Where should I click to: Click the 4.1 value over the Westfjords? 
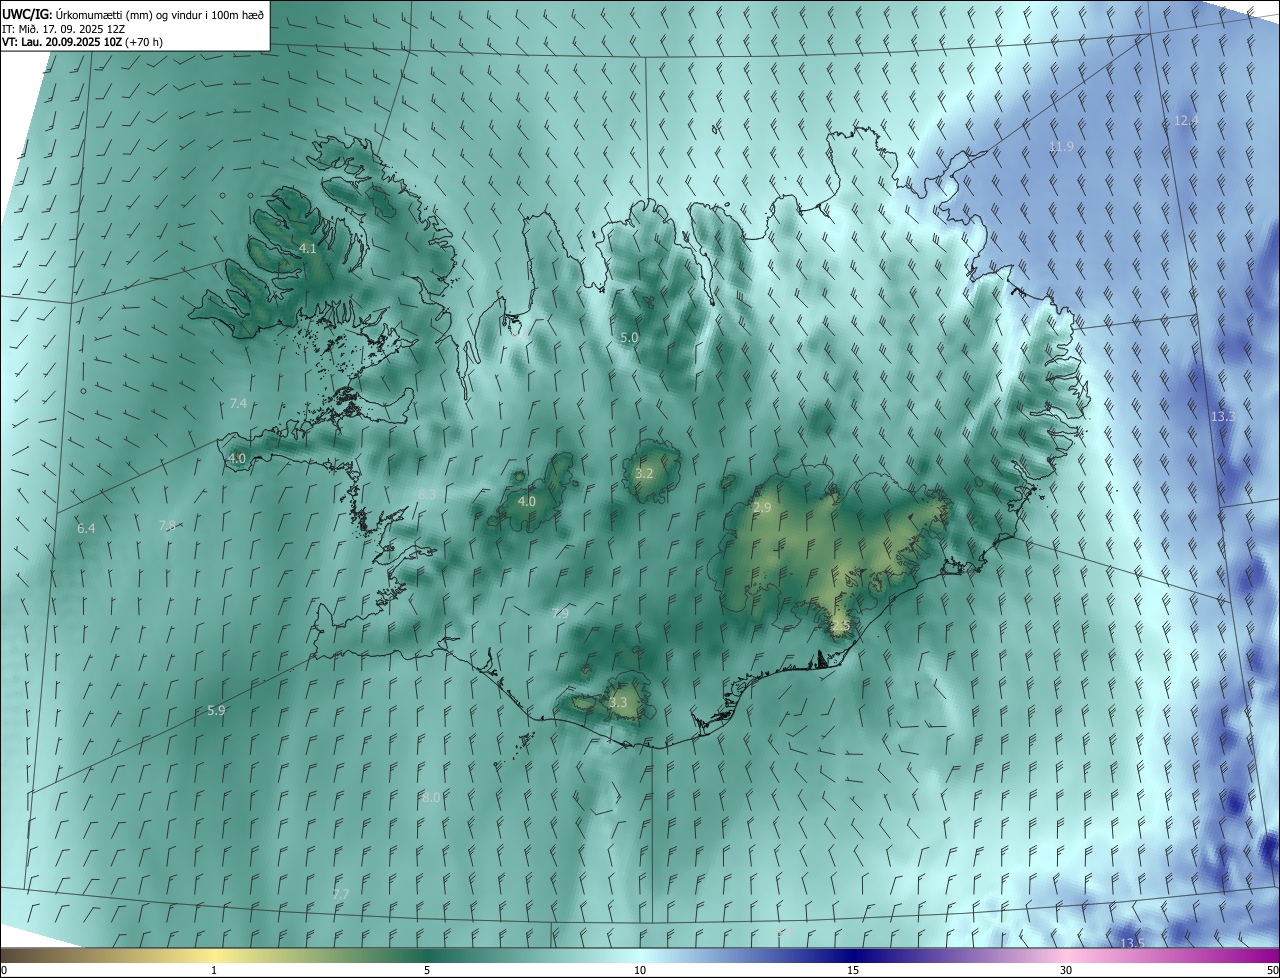(x=308, y=248)
